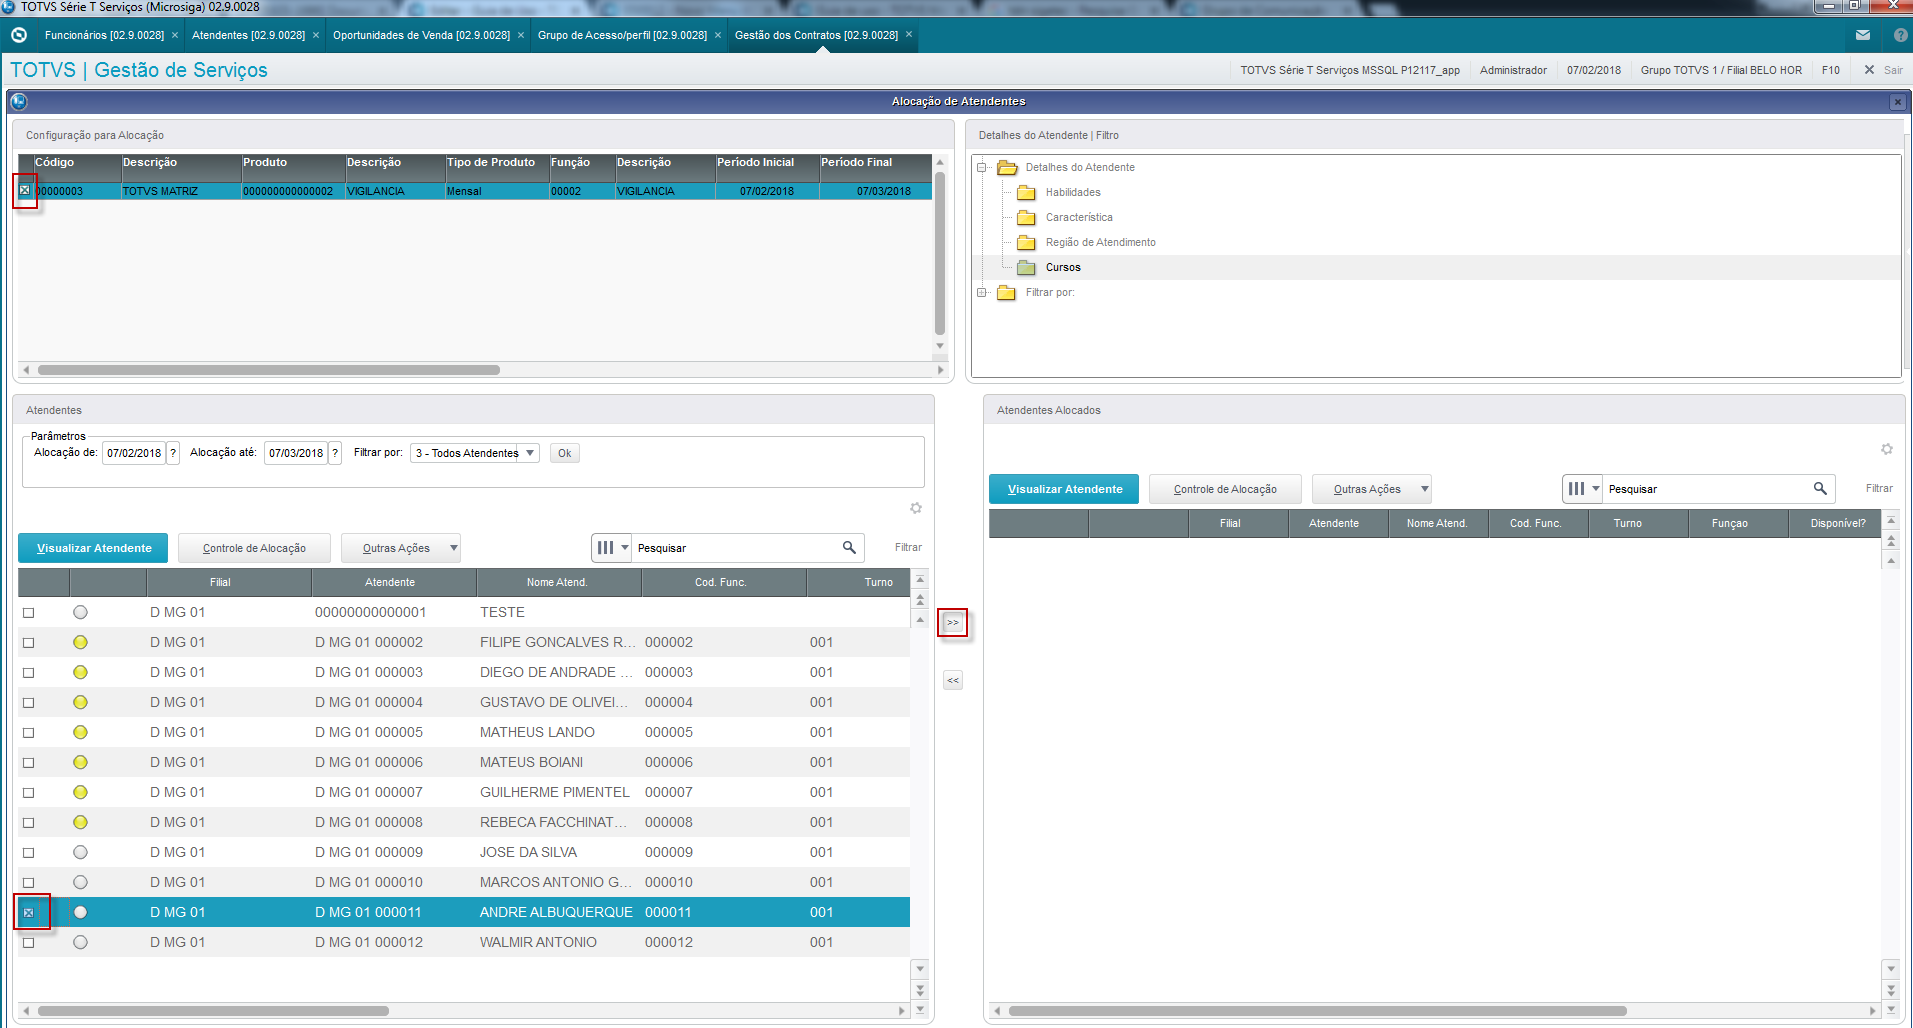This screenshot has height=1028, width=1913.
Task: Switch to the Gestão dos Contratos tab
Action: point(816,35)
